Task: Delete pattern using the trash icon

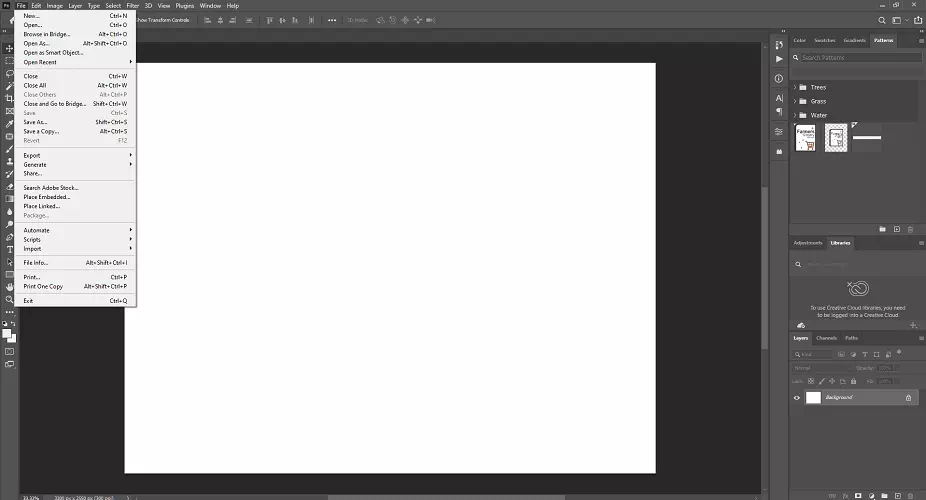Action: [910, 229]
